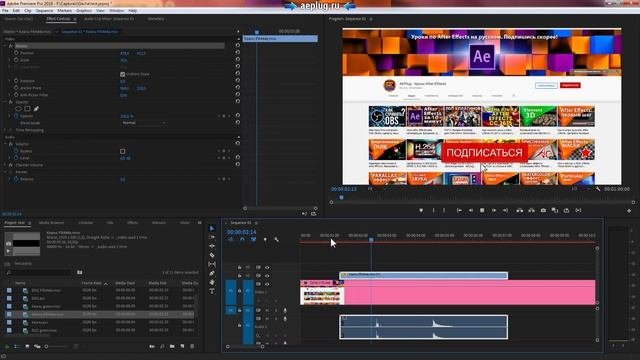The width and height of the screenshot is (640, 360).
Task: Open the Master clip dropdown arrow
Action: 57,31
